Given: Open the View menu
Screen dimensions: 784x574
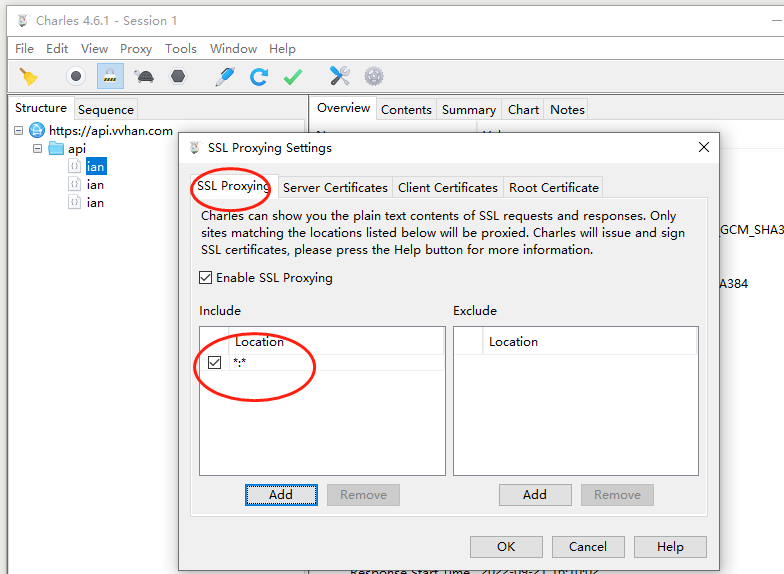Looking at the screenshot, I should point(94,48).
